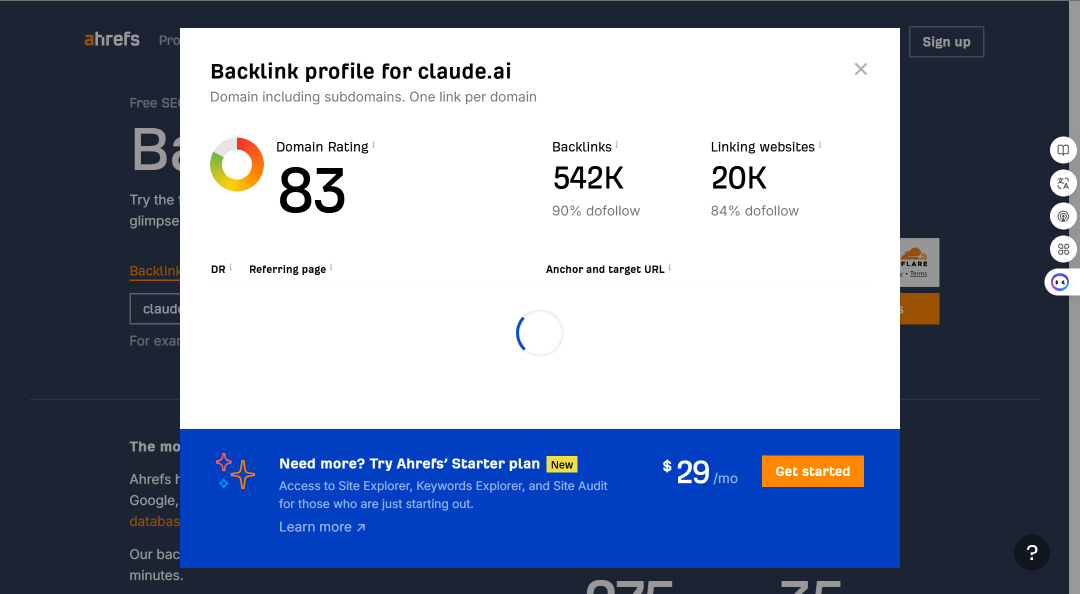
Task: Select the Backlink tab behind the dialog
Action: [155, 271]
